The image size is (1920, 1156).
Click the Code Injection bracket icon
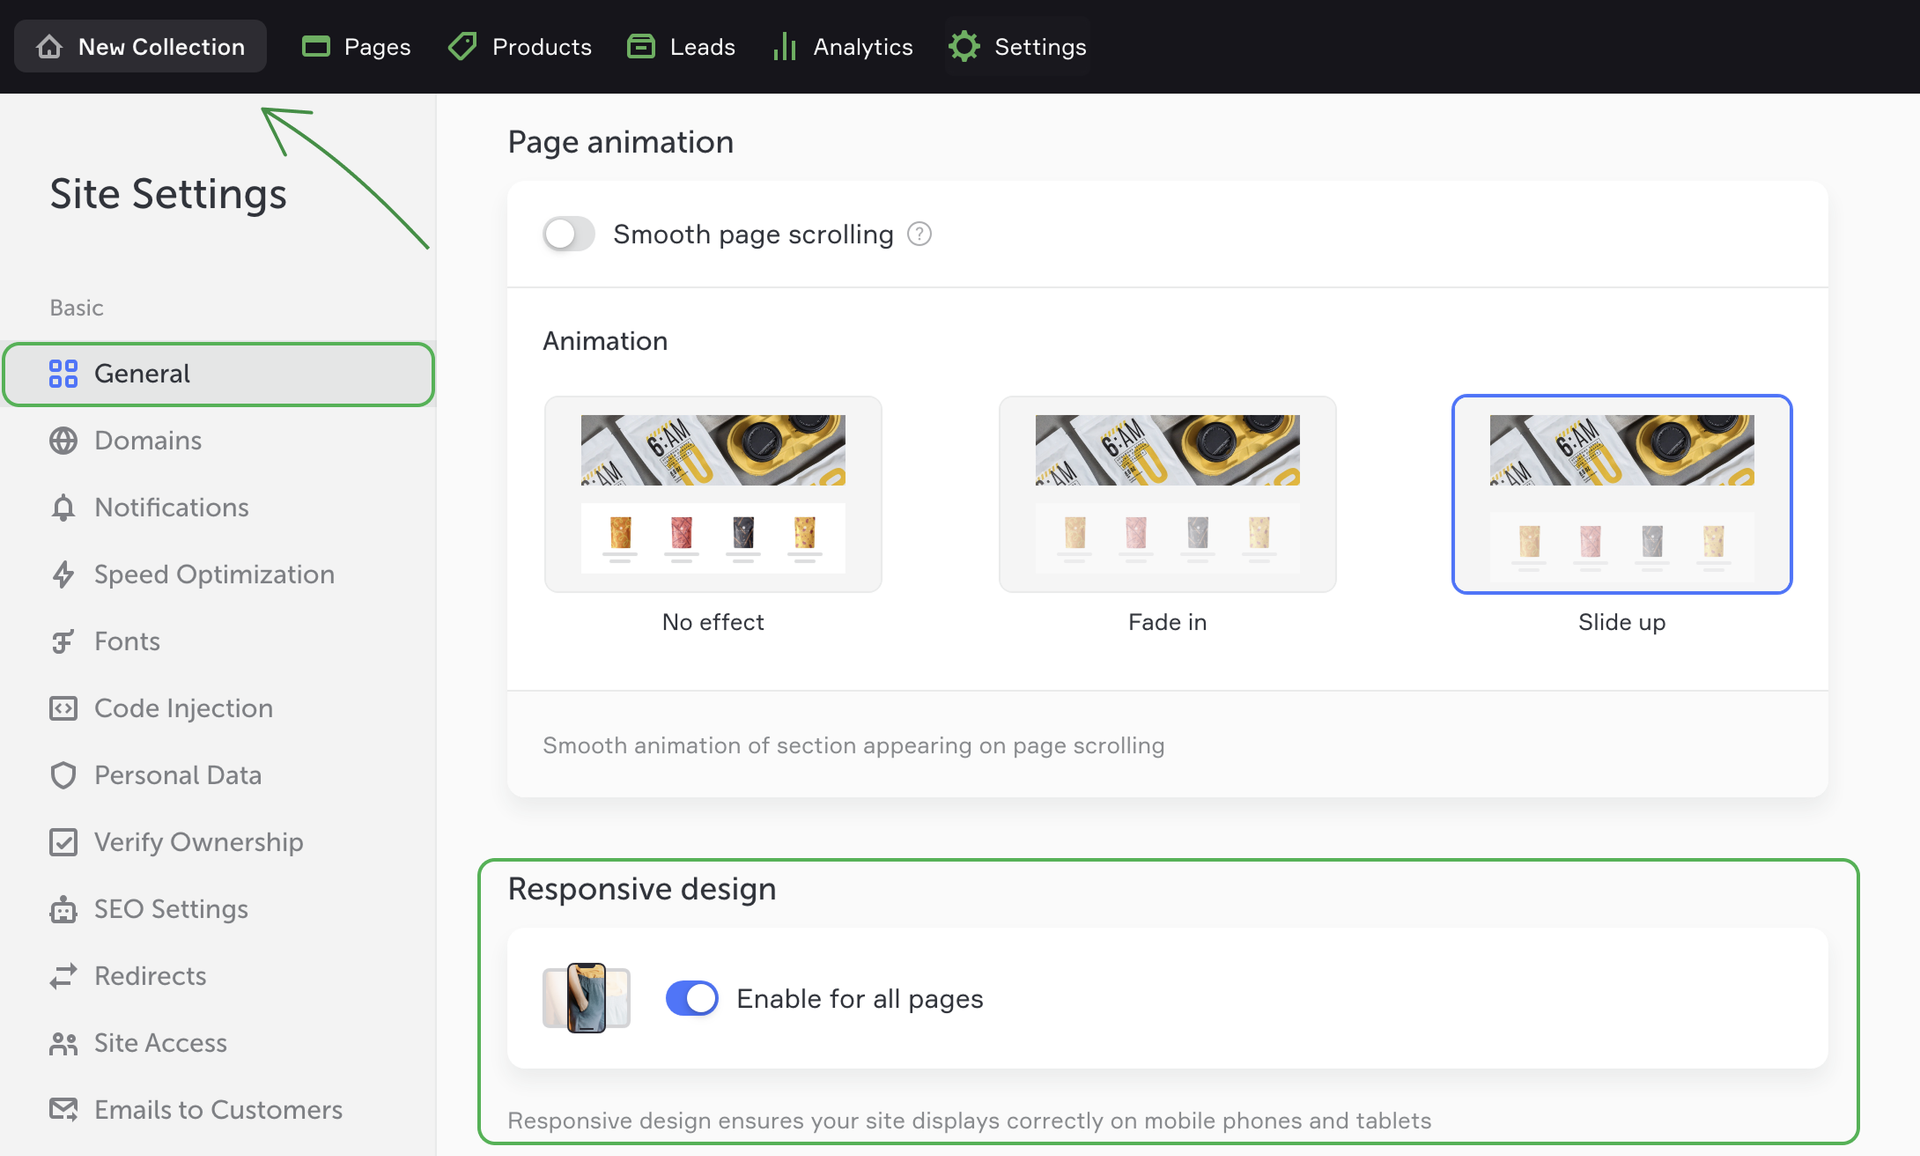[x=63, y=709]
